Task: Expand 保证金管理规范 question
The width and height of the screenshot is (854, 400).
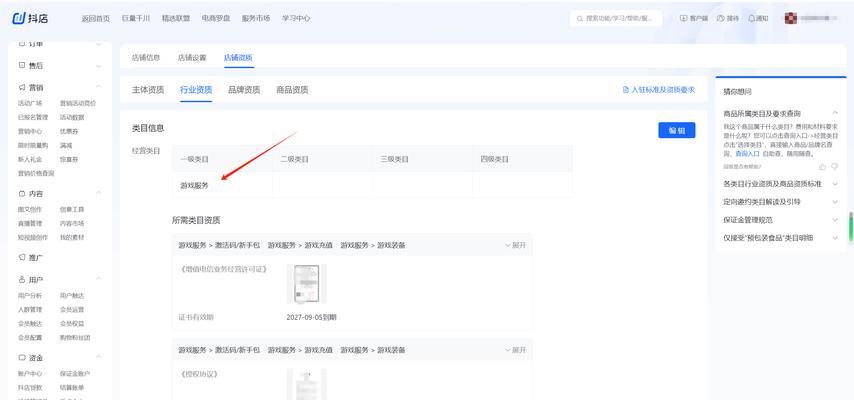Action: coord(835,220)
